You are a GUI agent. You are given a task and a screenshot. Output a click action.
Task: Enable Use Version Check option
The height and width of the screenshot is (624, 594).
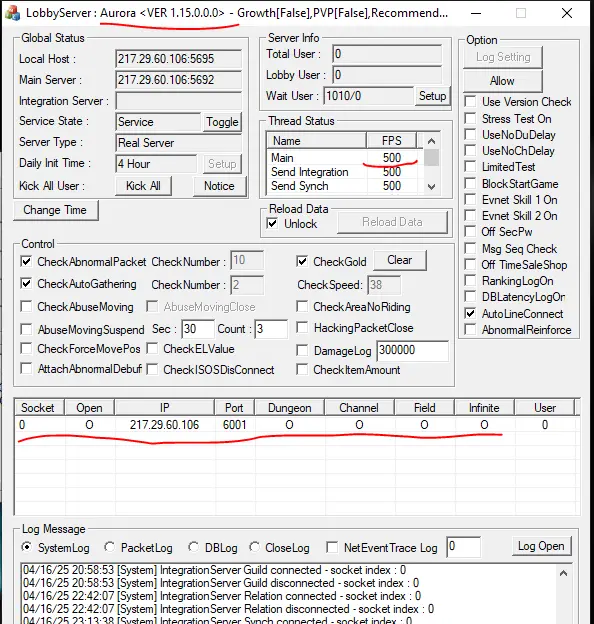coord(470,101)
